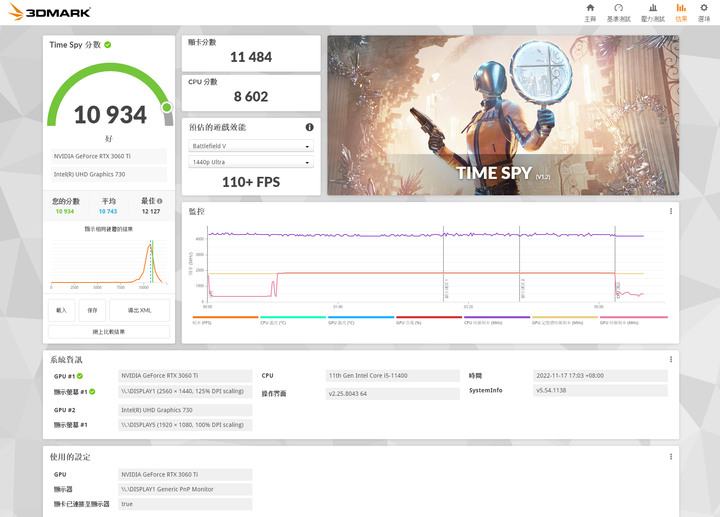Toggle blue GPU temperature (°C) legend series
The height and width of the screenshot is (517, 720).
(361, 320)
